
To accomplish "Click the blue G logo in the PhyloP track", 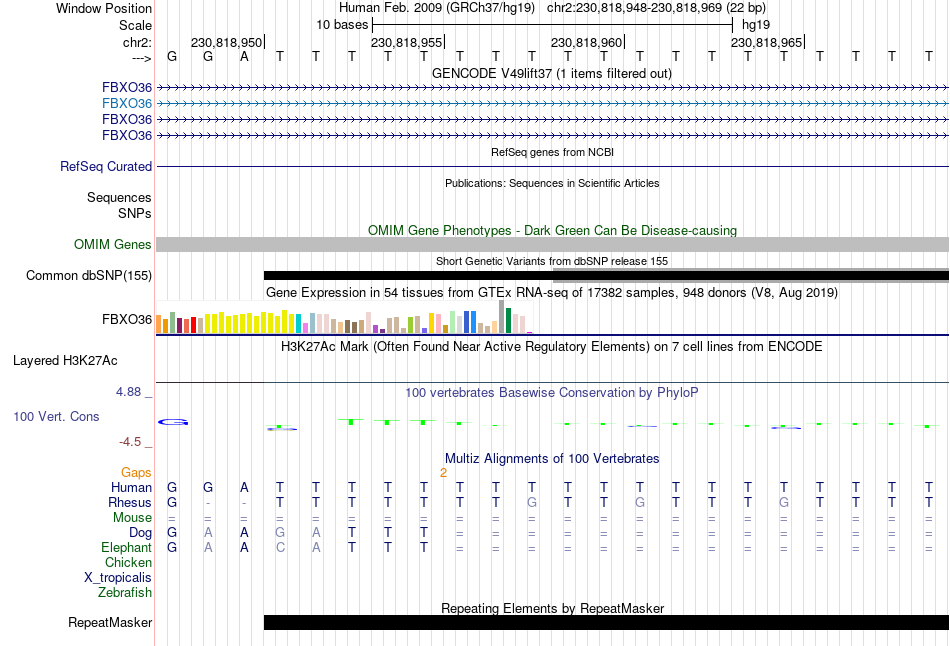I will click(173, 422).
